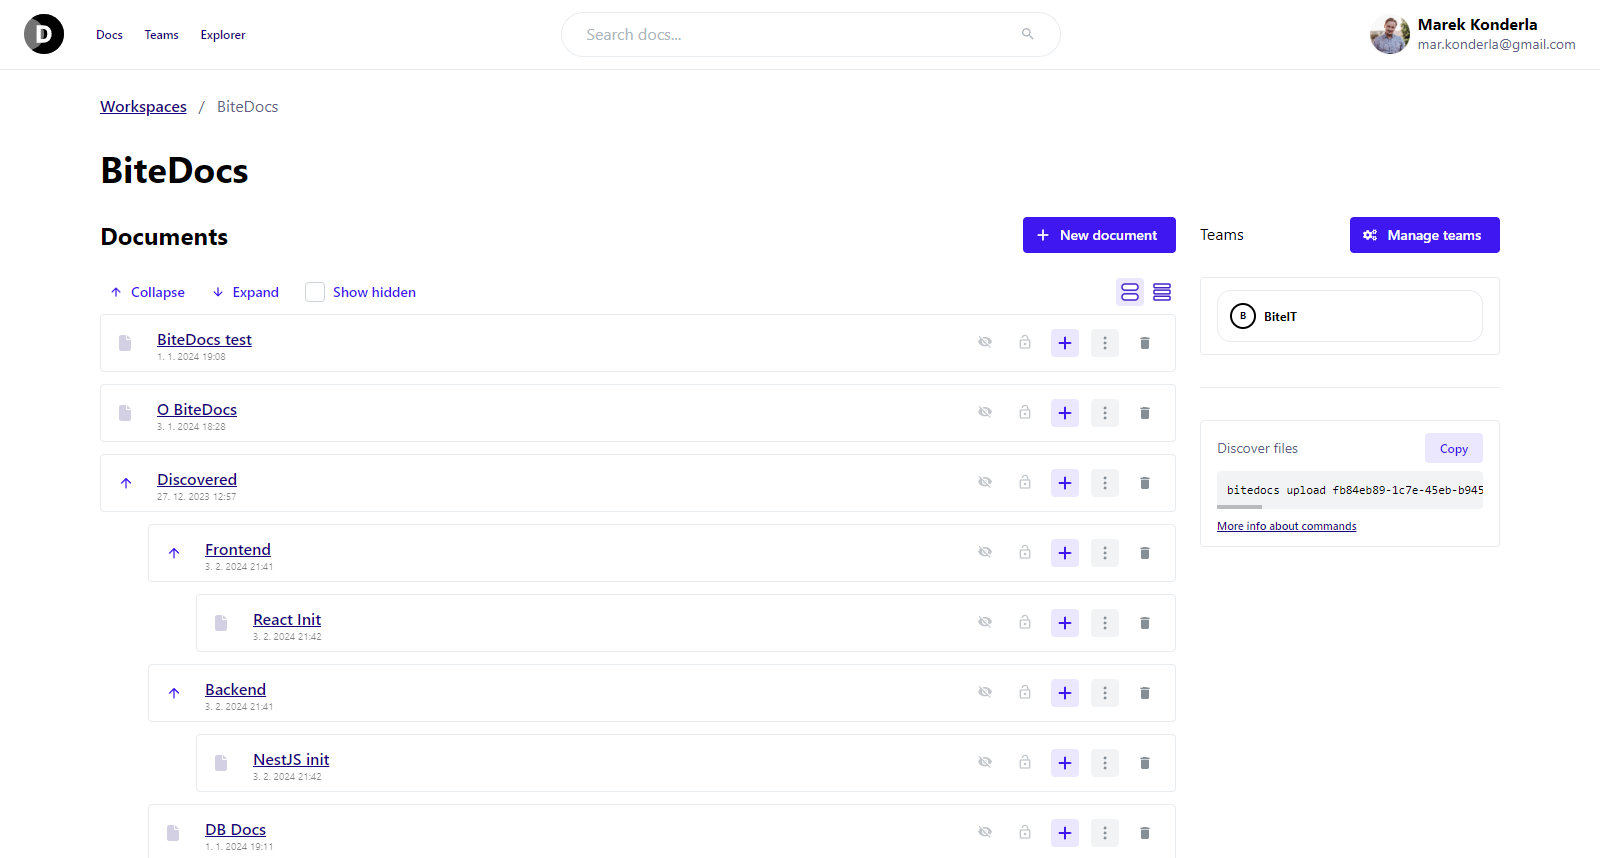Switch to card list view icon

[1130, 292]
